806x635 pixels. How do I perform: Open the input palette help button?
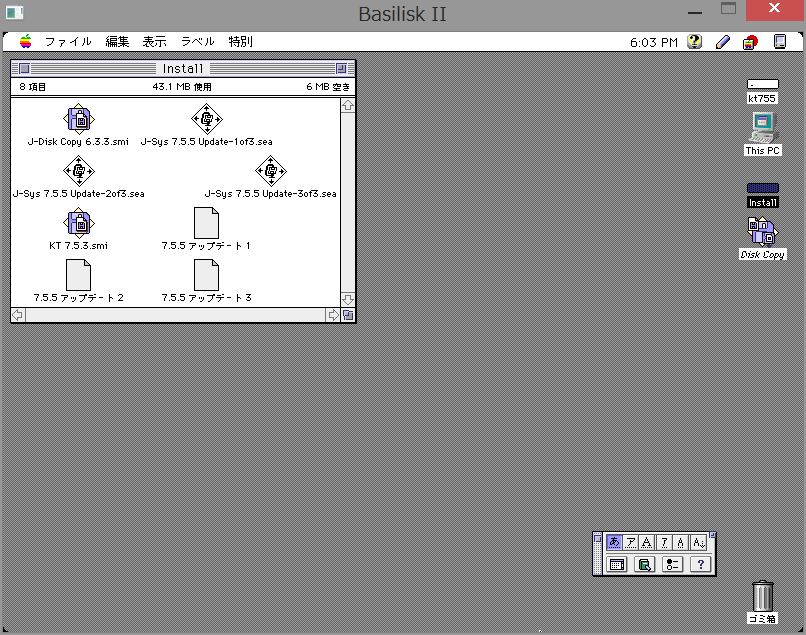(700, 565)
